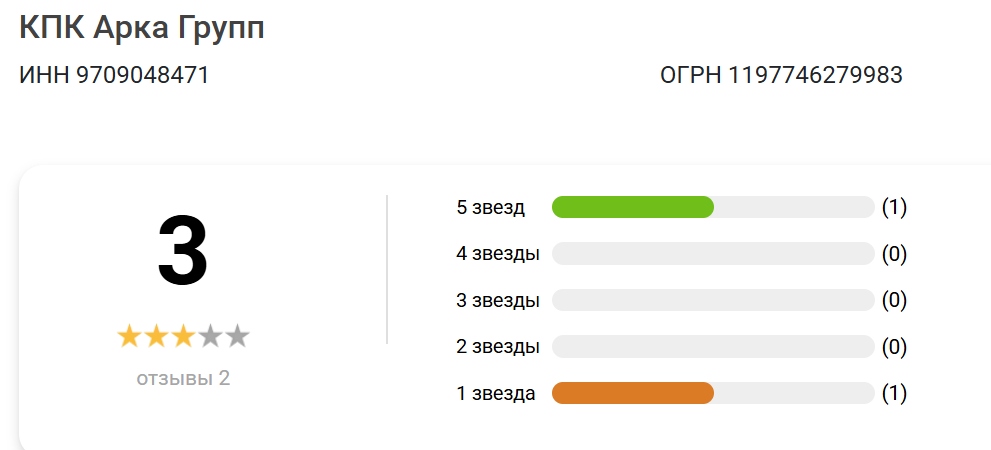Open the 'отзывы 2' reviews link
The width and height of the screenshot is (991, 450).
coord(183,378)
